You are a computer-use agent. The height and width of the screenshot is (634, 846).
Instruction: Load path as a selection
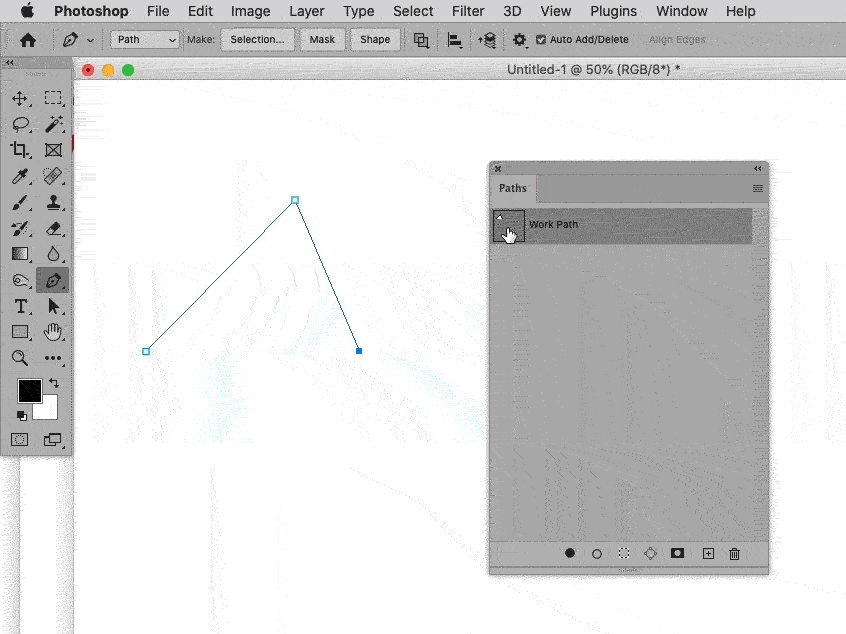click(624, 553)
